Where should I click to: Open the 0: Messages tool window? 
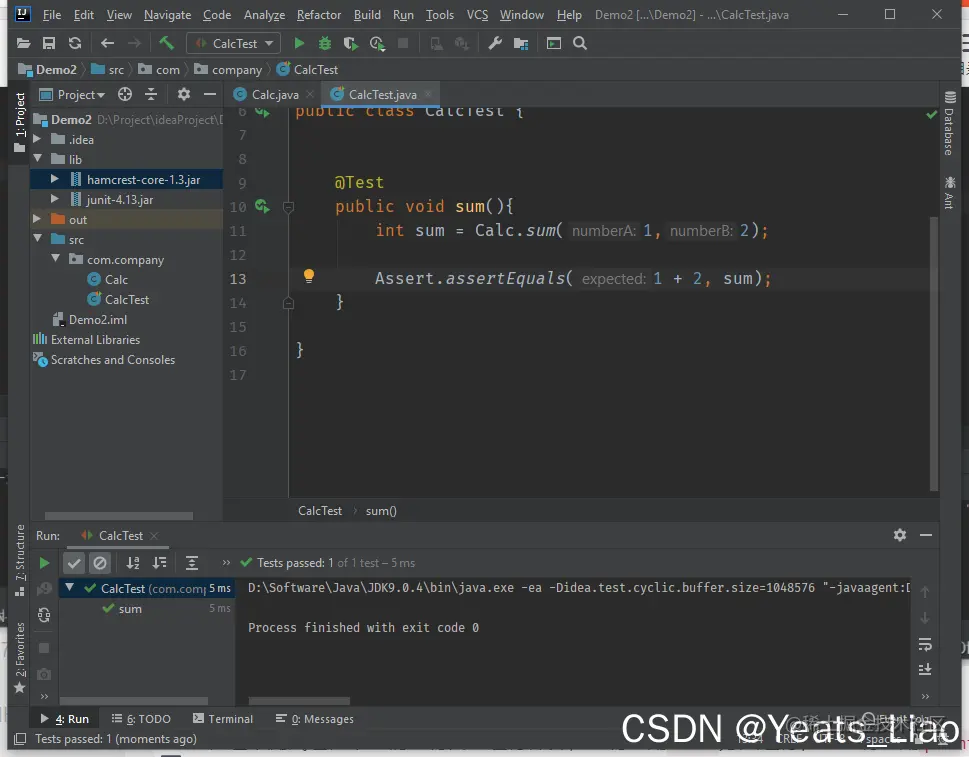[315, 719]
